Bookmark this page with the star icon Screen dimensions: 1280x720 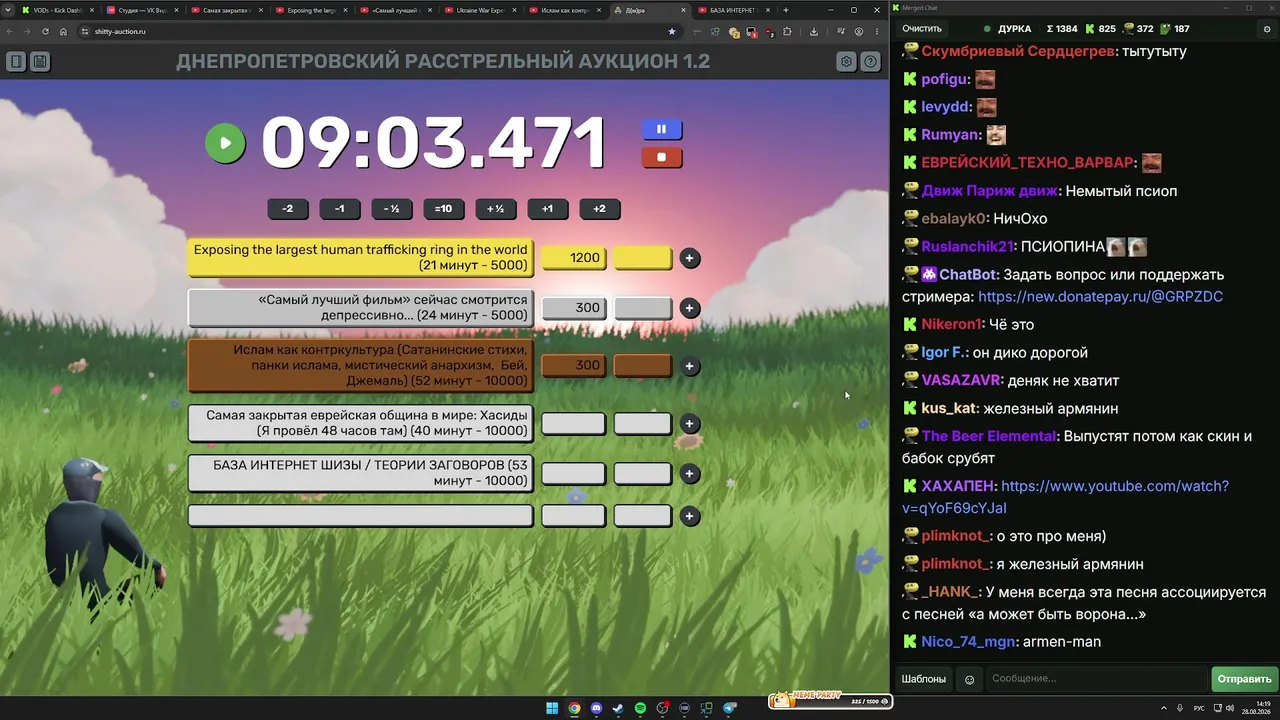pos(671,31)
